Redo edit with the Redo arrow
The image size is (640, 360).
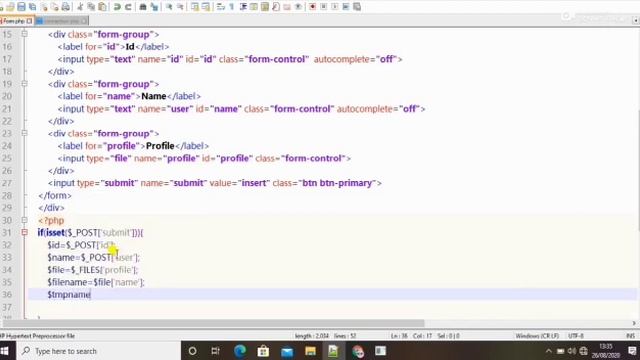coord(128,7)
